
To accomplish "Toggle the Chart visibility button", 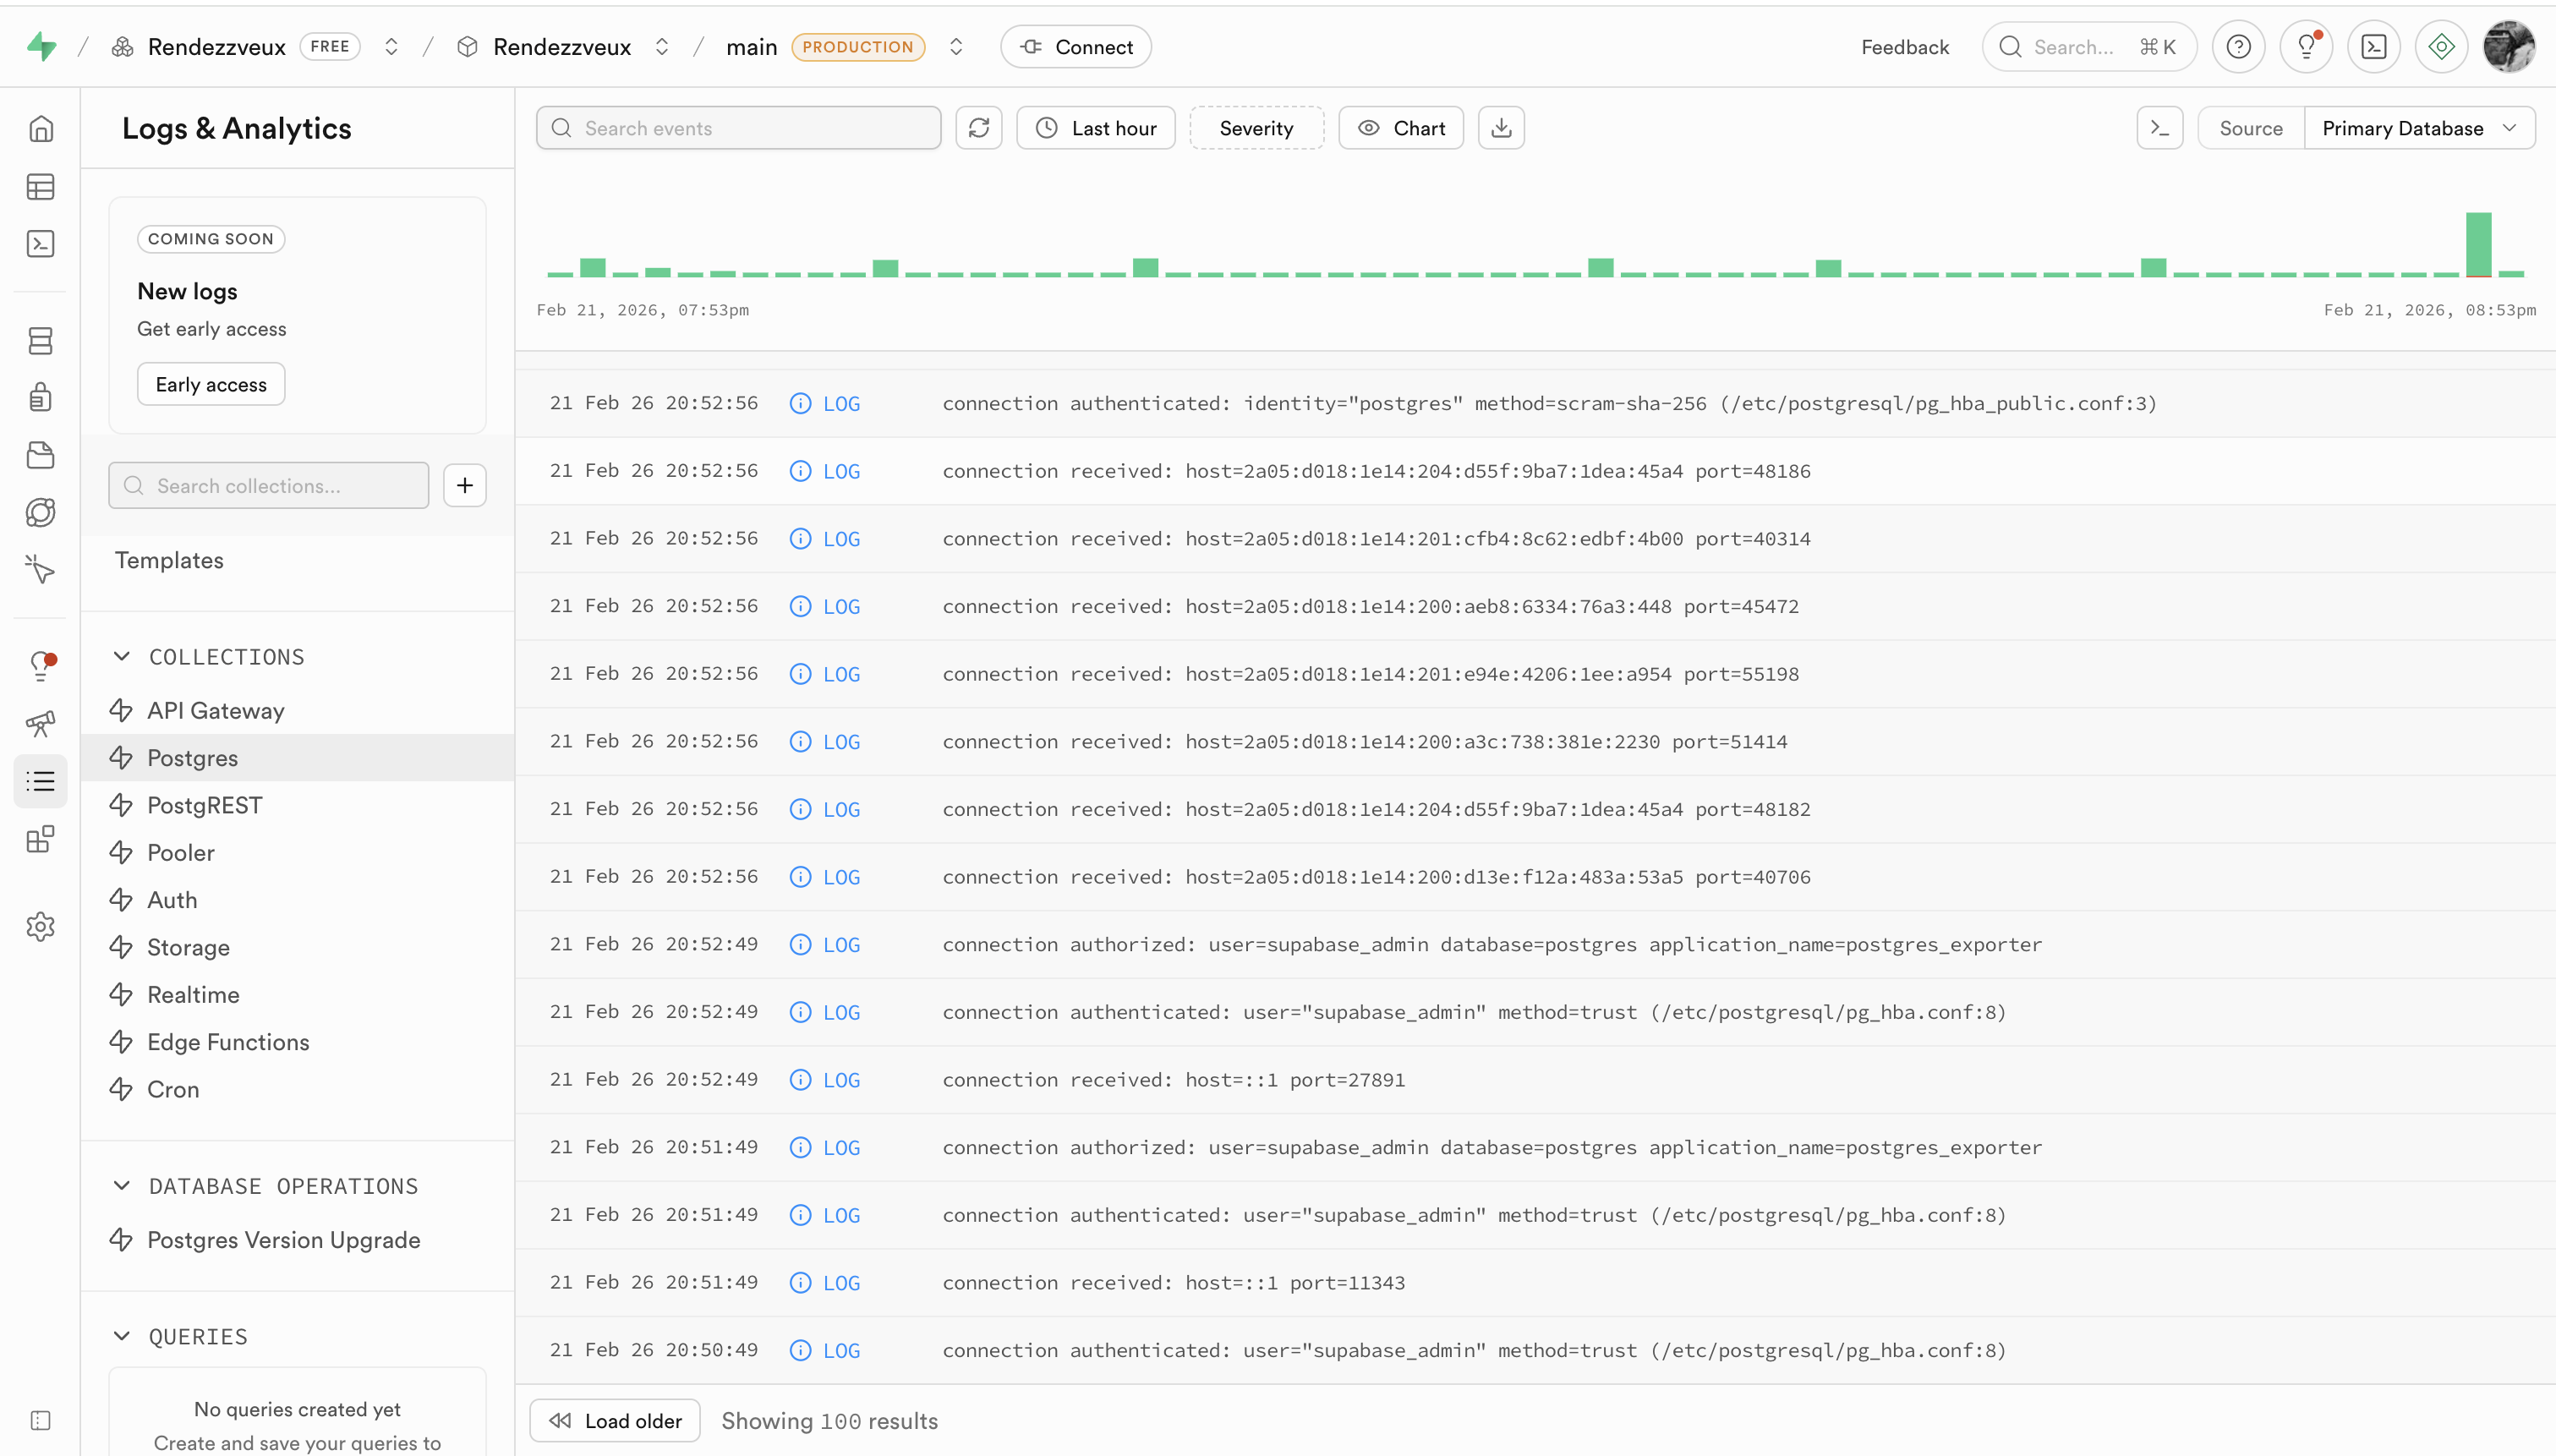I will point(1401,128).
